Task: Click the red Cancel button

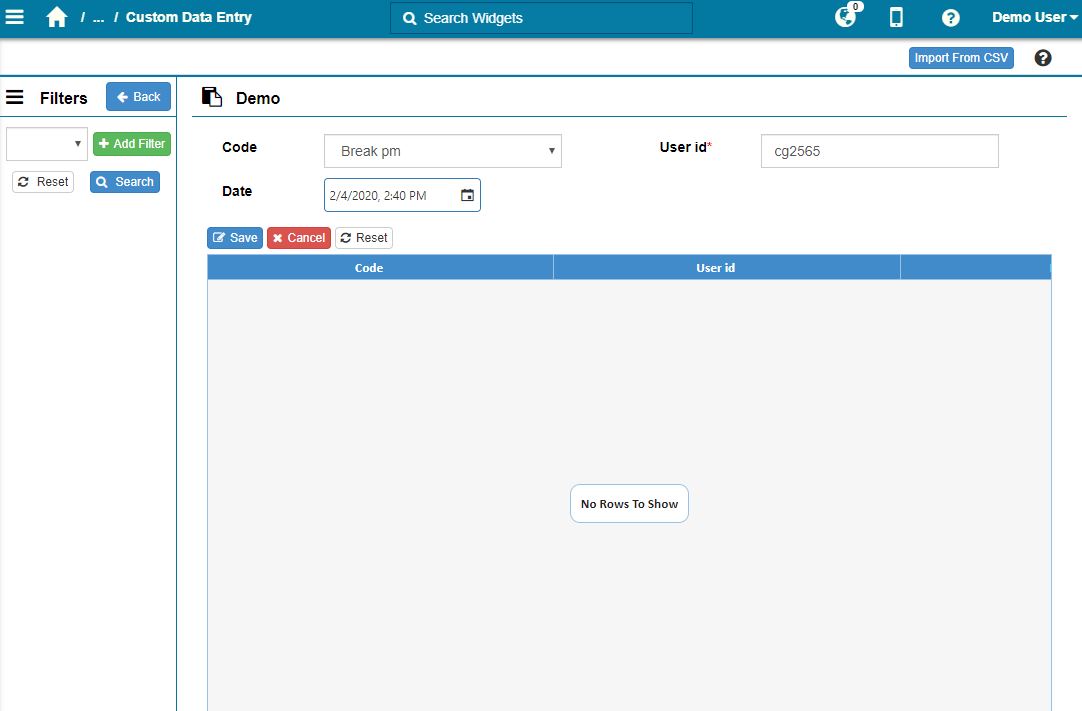Action: tap(299, 238)
